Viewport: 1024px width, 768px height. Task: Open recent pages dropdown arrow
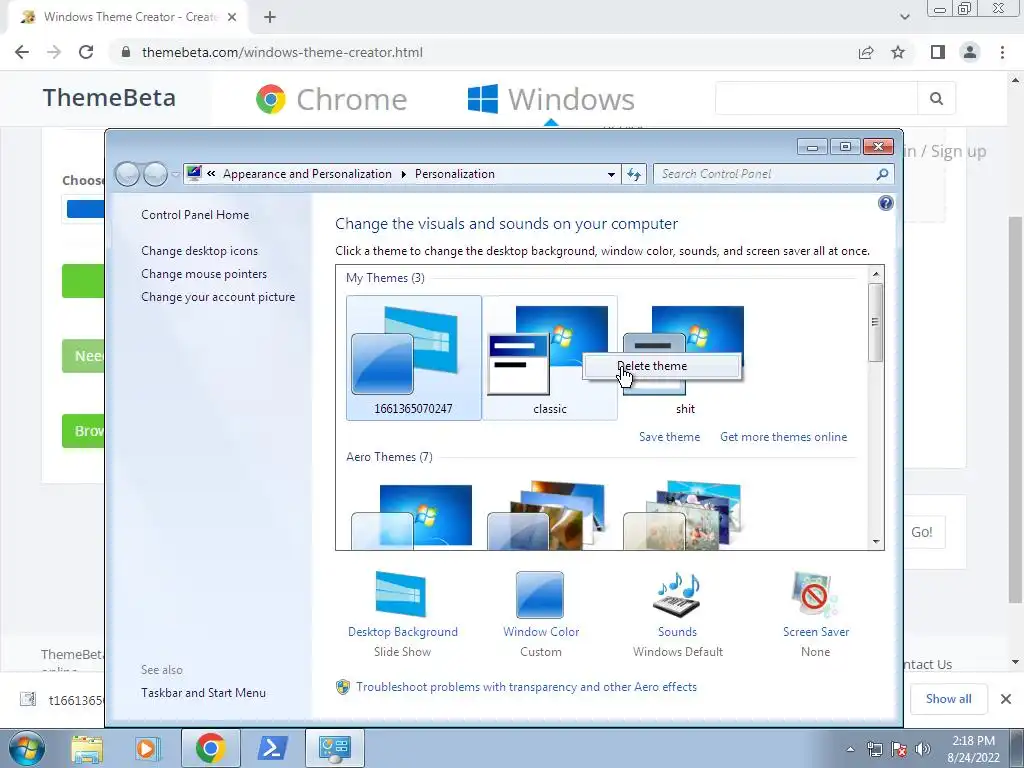pyautogui.click(x=175, y=174)
